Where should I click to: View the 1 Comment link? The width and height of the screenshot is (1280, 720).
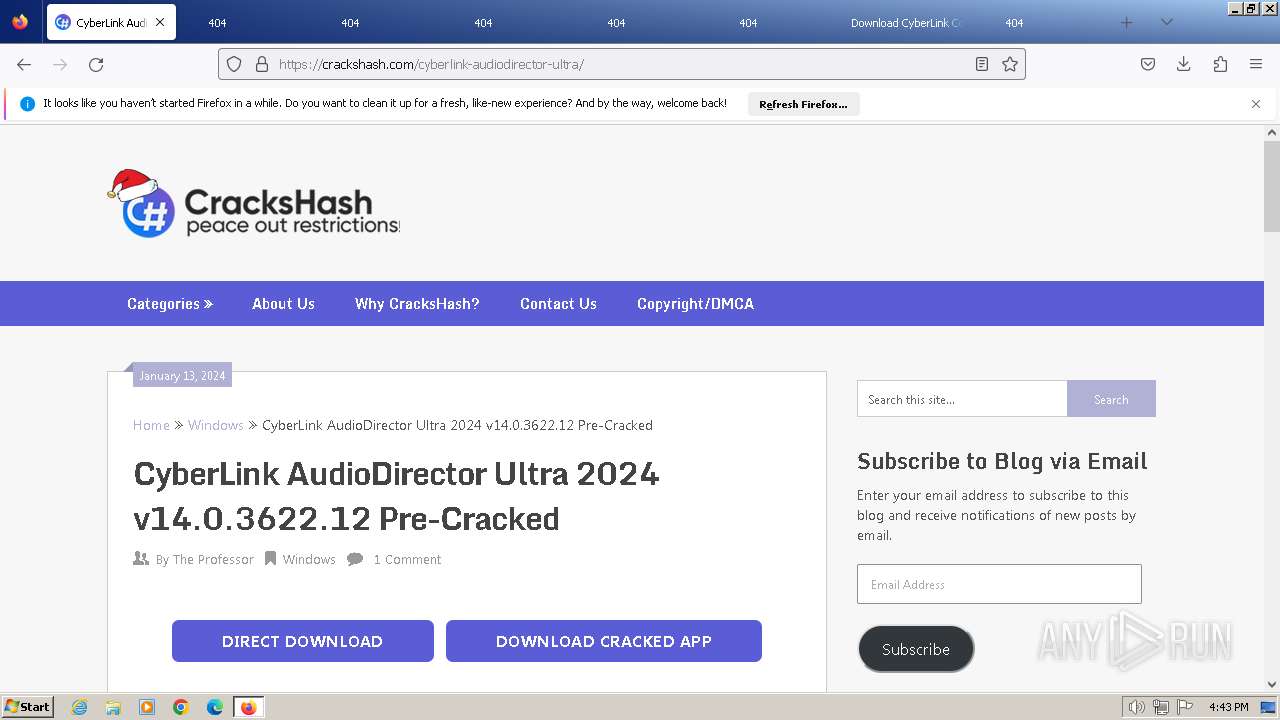click(x=407, y=559)
